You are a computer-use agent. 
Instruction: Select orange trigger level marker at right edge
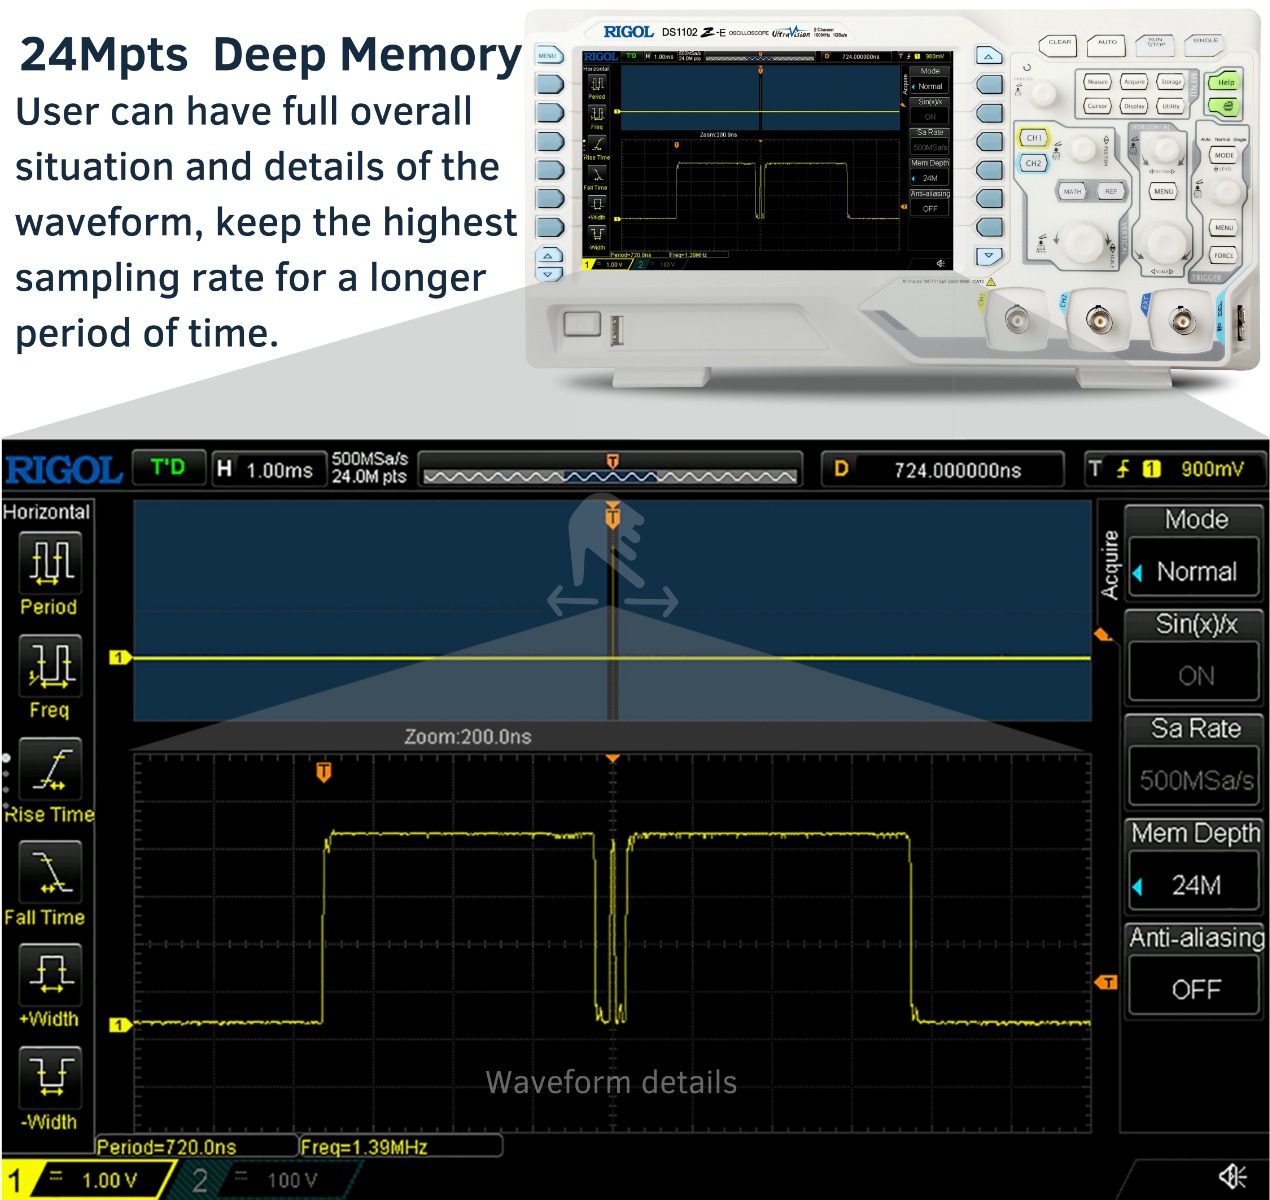point(1106,982)
